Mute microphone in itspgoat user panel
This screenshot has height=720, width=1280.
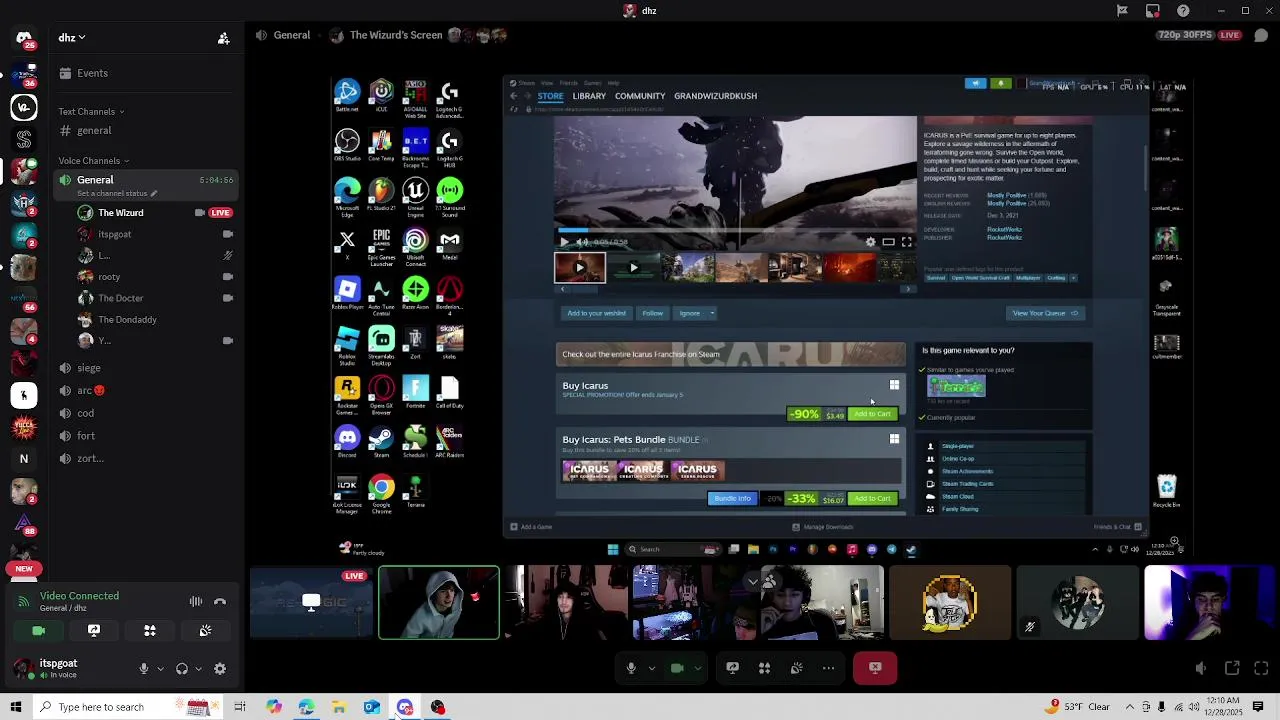click(144, 669)
